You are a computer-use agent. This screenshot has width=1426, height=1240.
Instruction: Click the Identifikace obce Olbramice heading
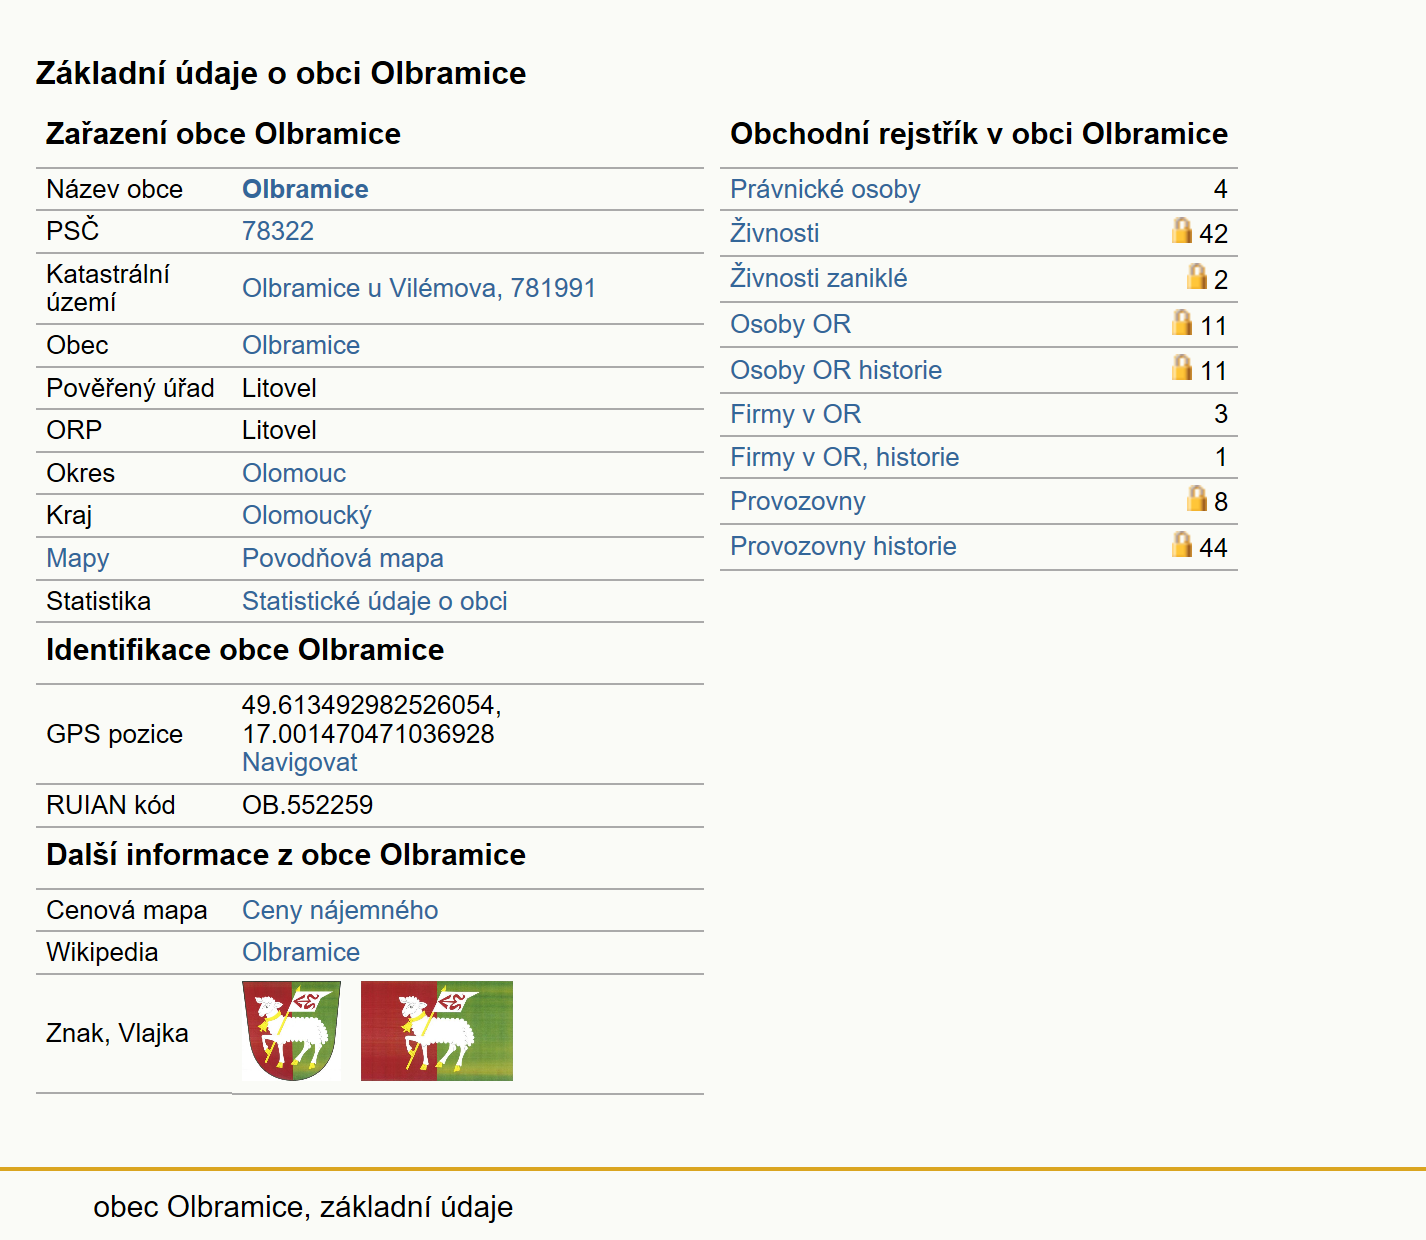(x=245, y=650)
